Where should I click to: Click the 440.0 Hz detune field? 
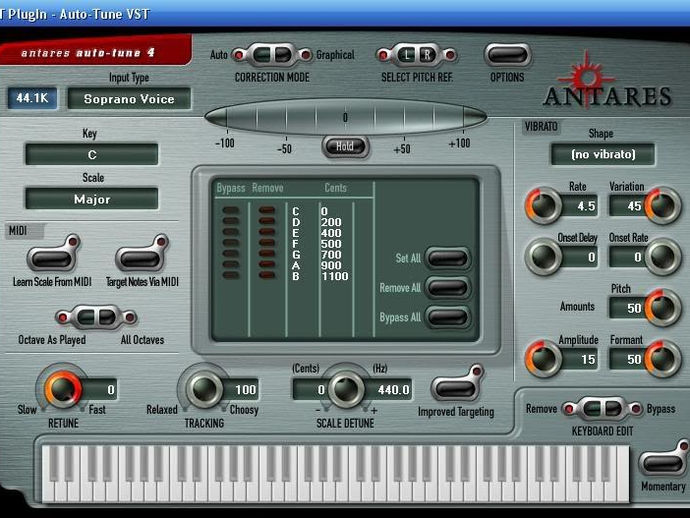(388, 389)
